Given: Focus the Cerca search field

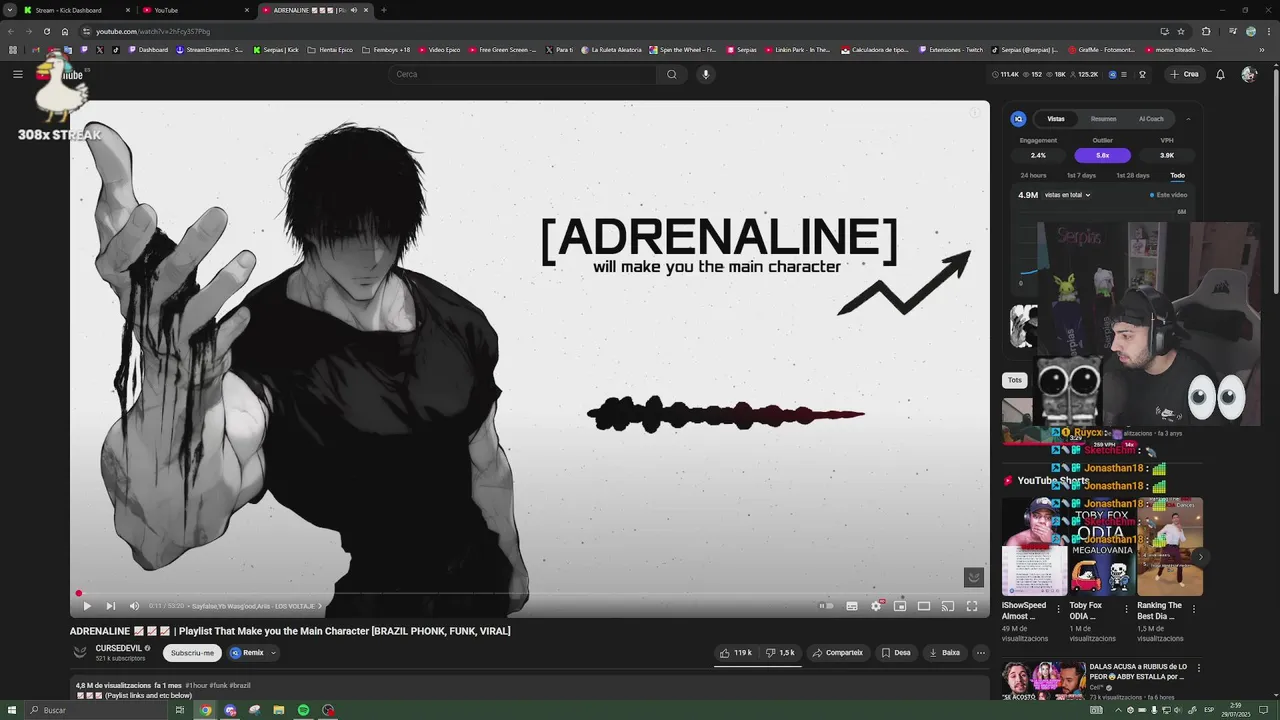Looking at the screenshot, I should [x=521, y=74].
